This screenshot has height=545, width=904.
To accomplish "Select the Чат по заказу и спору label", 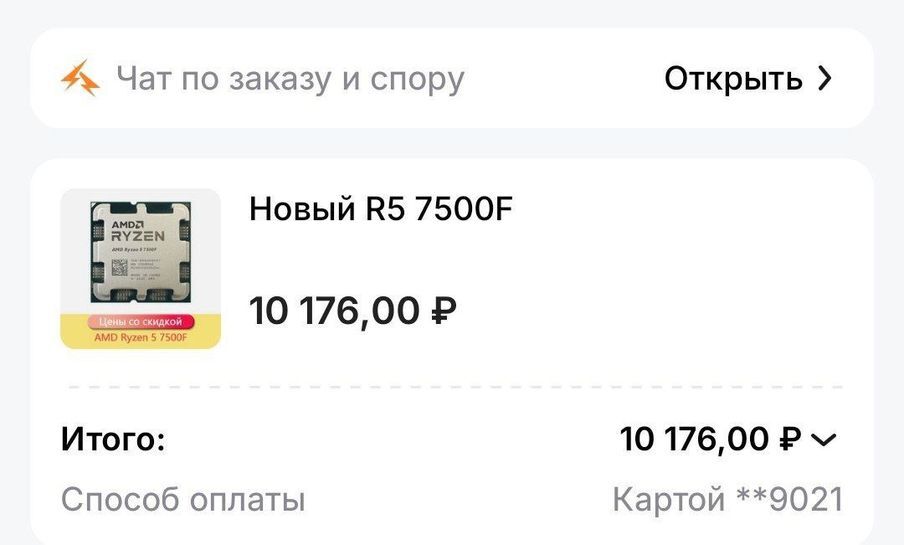I will (x=291, y=78).
